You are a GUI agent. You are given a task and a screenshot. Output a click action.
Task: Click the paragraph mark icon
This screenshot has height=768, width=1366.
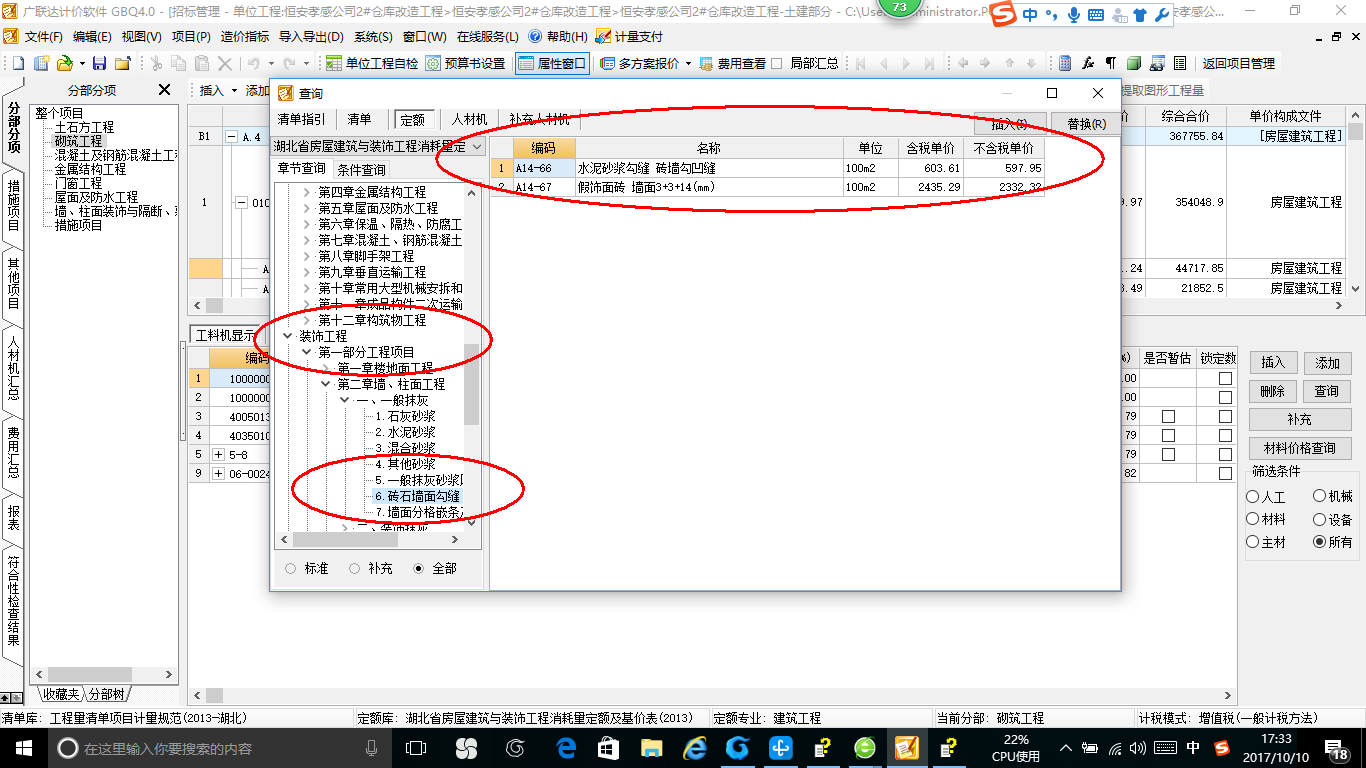pos(1111,63)
